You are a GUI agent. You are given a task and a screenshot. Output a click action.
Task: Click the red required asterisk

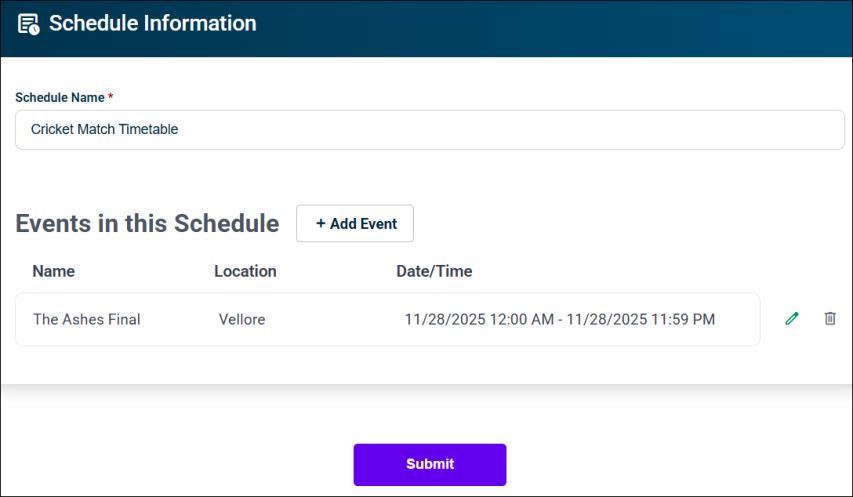click(x=111, y=97)
